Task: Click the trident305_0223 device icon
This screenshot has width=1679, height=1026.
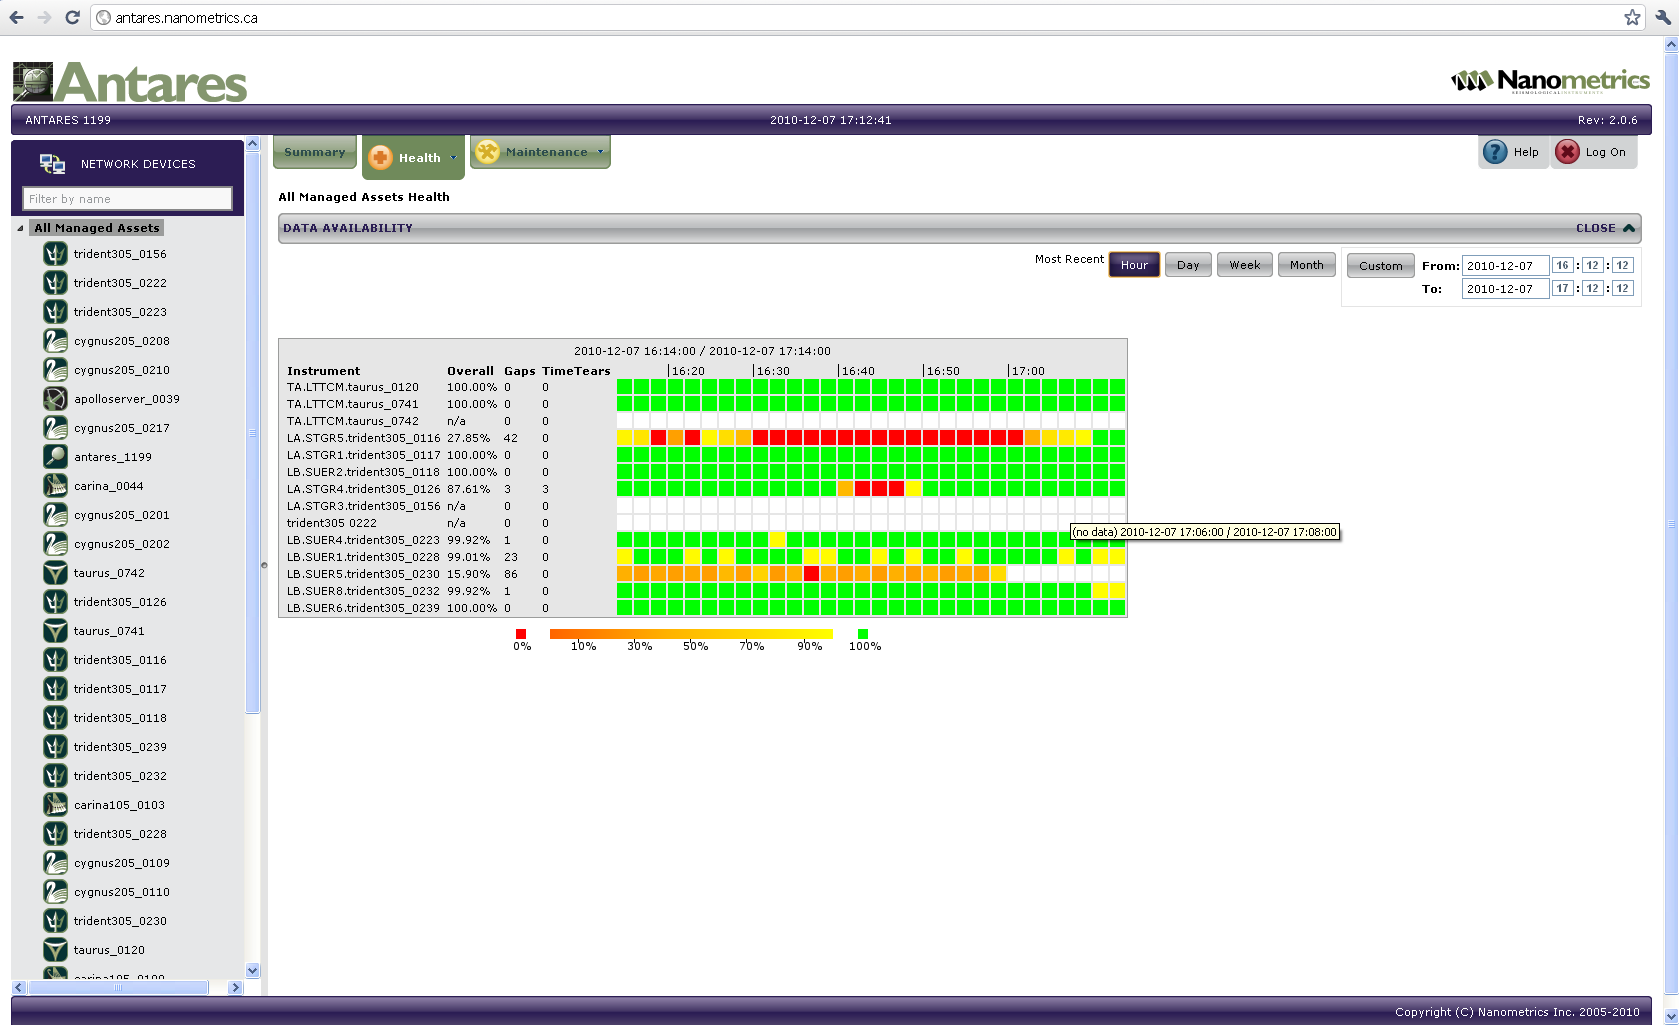Action: tap(55, 312)
